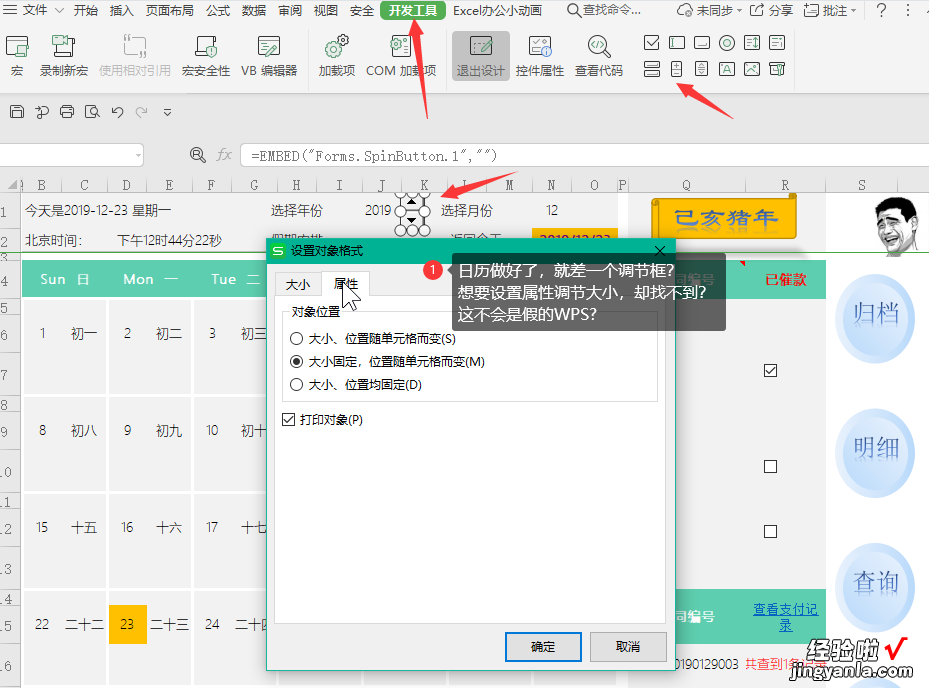Click the fx insert function icon
This screenshot has height=688, width=929.
point(224,155)
